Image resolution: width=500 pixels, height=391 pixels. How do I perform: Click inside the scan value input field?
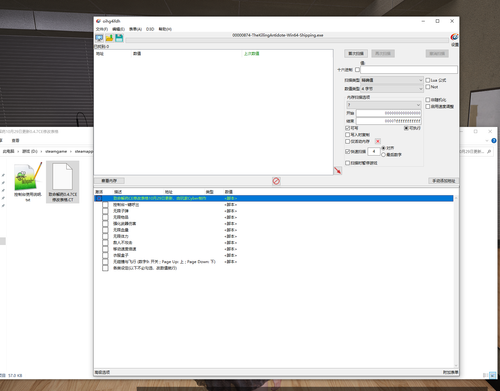click(x=409, y=70)
